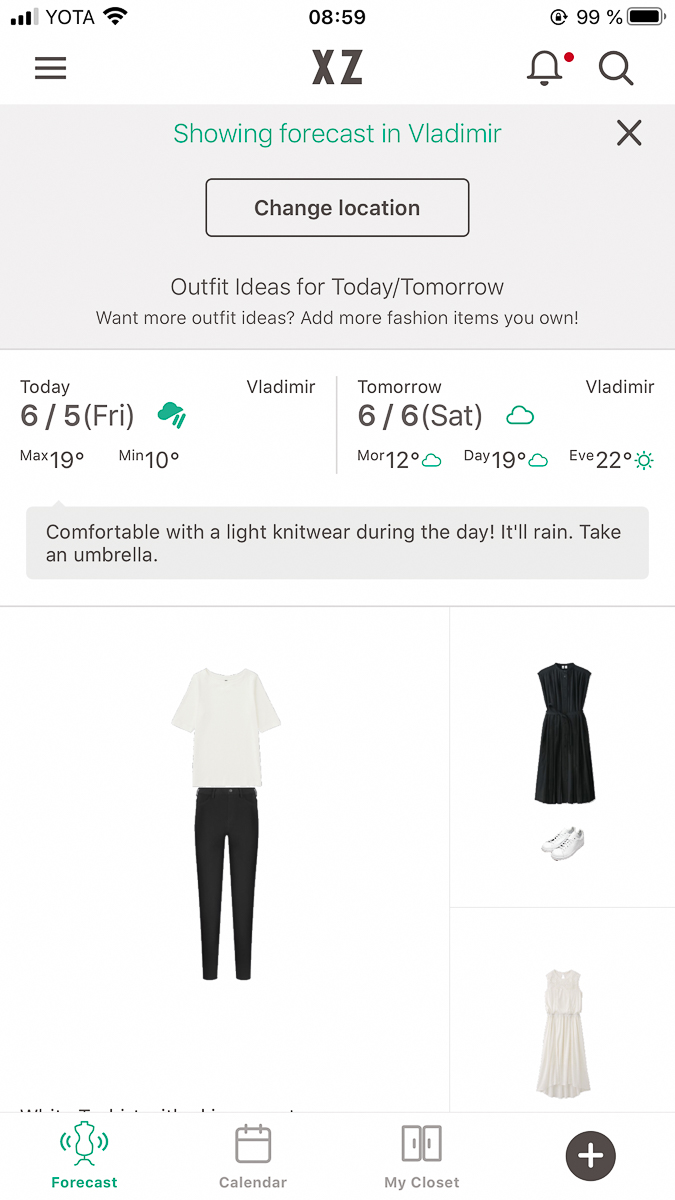
Task: Open the Forecast tab
Action: pyautogui.click(x=84, y=1156)
